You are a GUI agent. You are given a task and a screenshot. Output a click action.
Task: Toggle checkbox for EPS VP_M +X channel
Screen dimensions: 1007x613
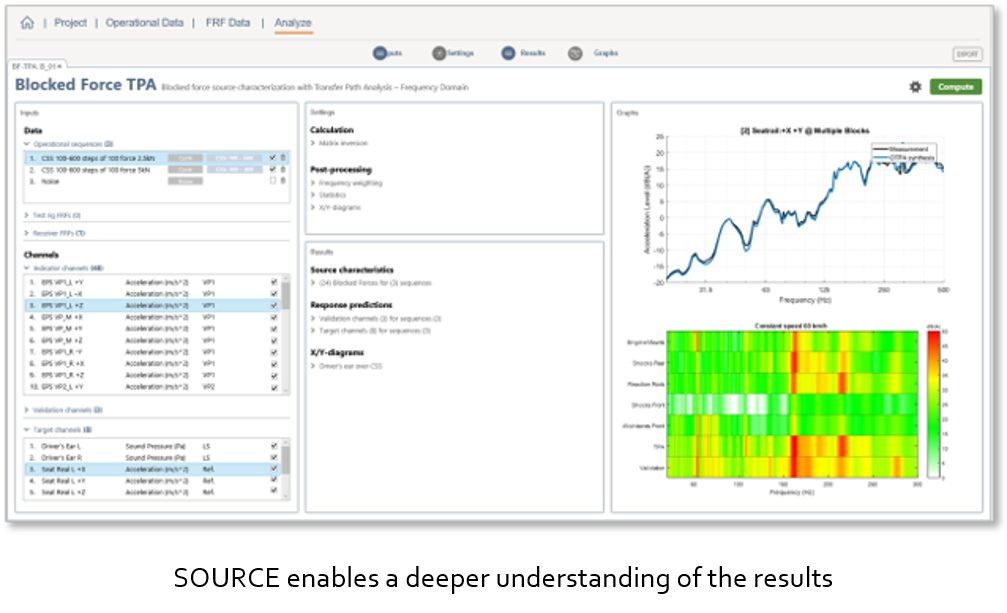[x=273, y=317]
